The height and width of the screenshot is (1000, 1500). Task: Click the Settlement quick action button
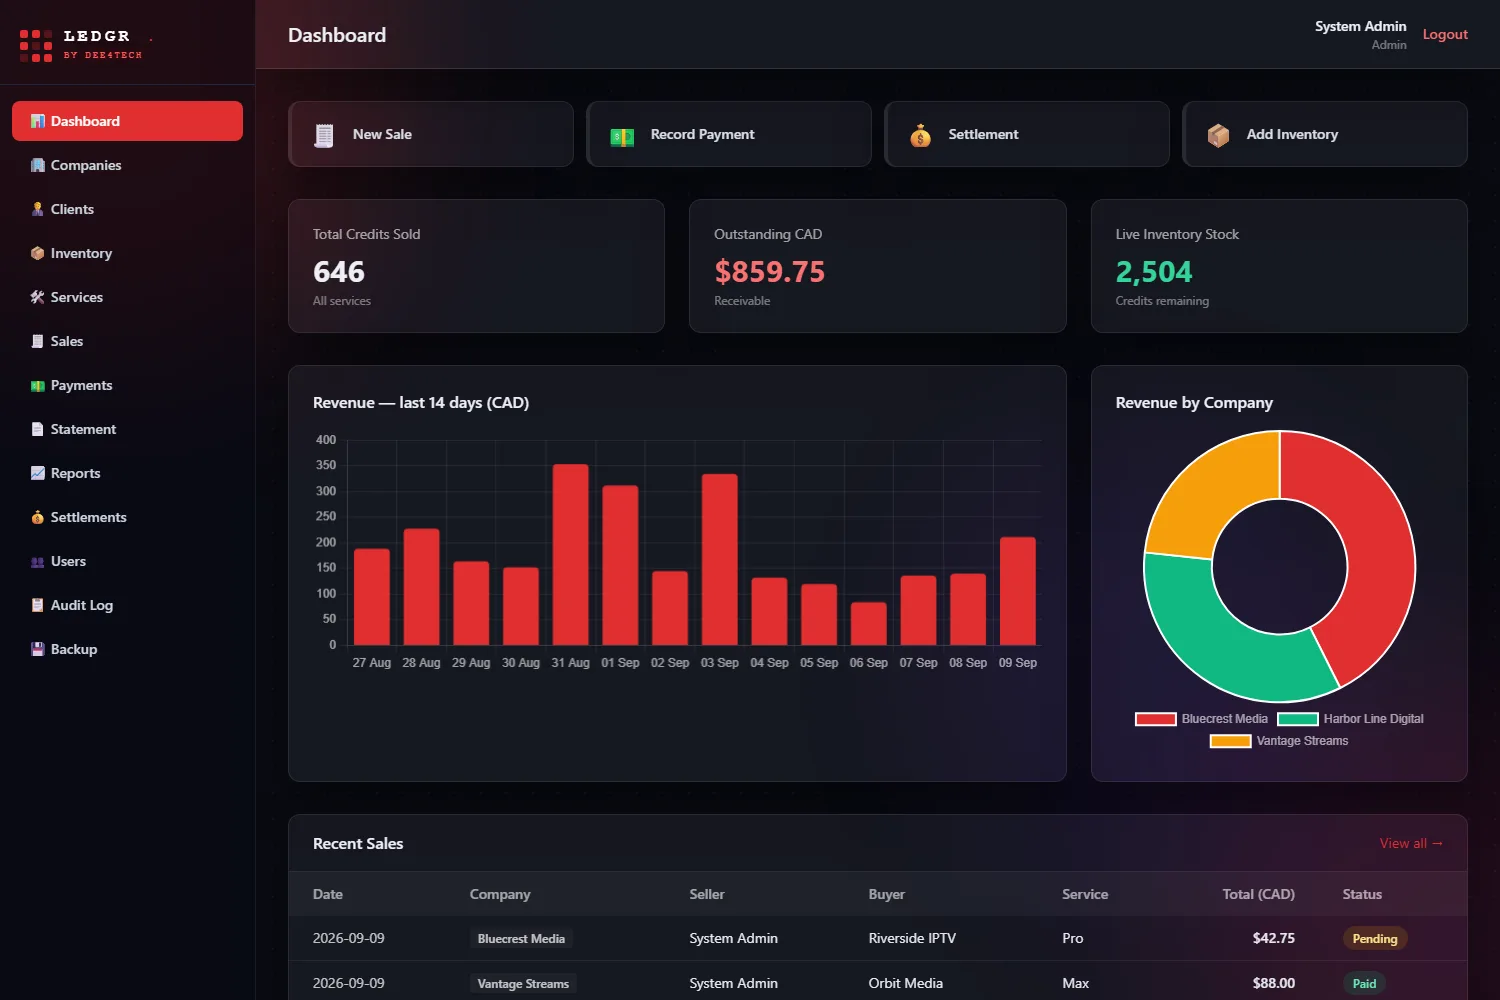(x=1027, y=134)
